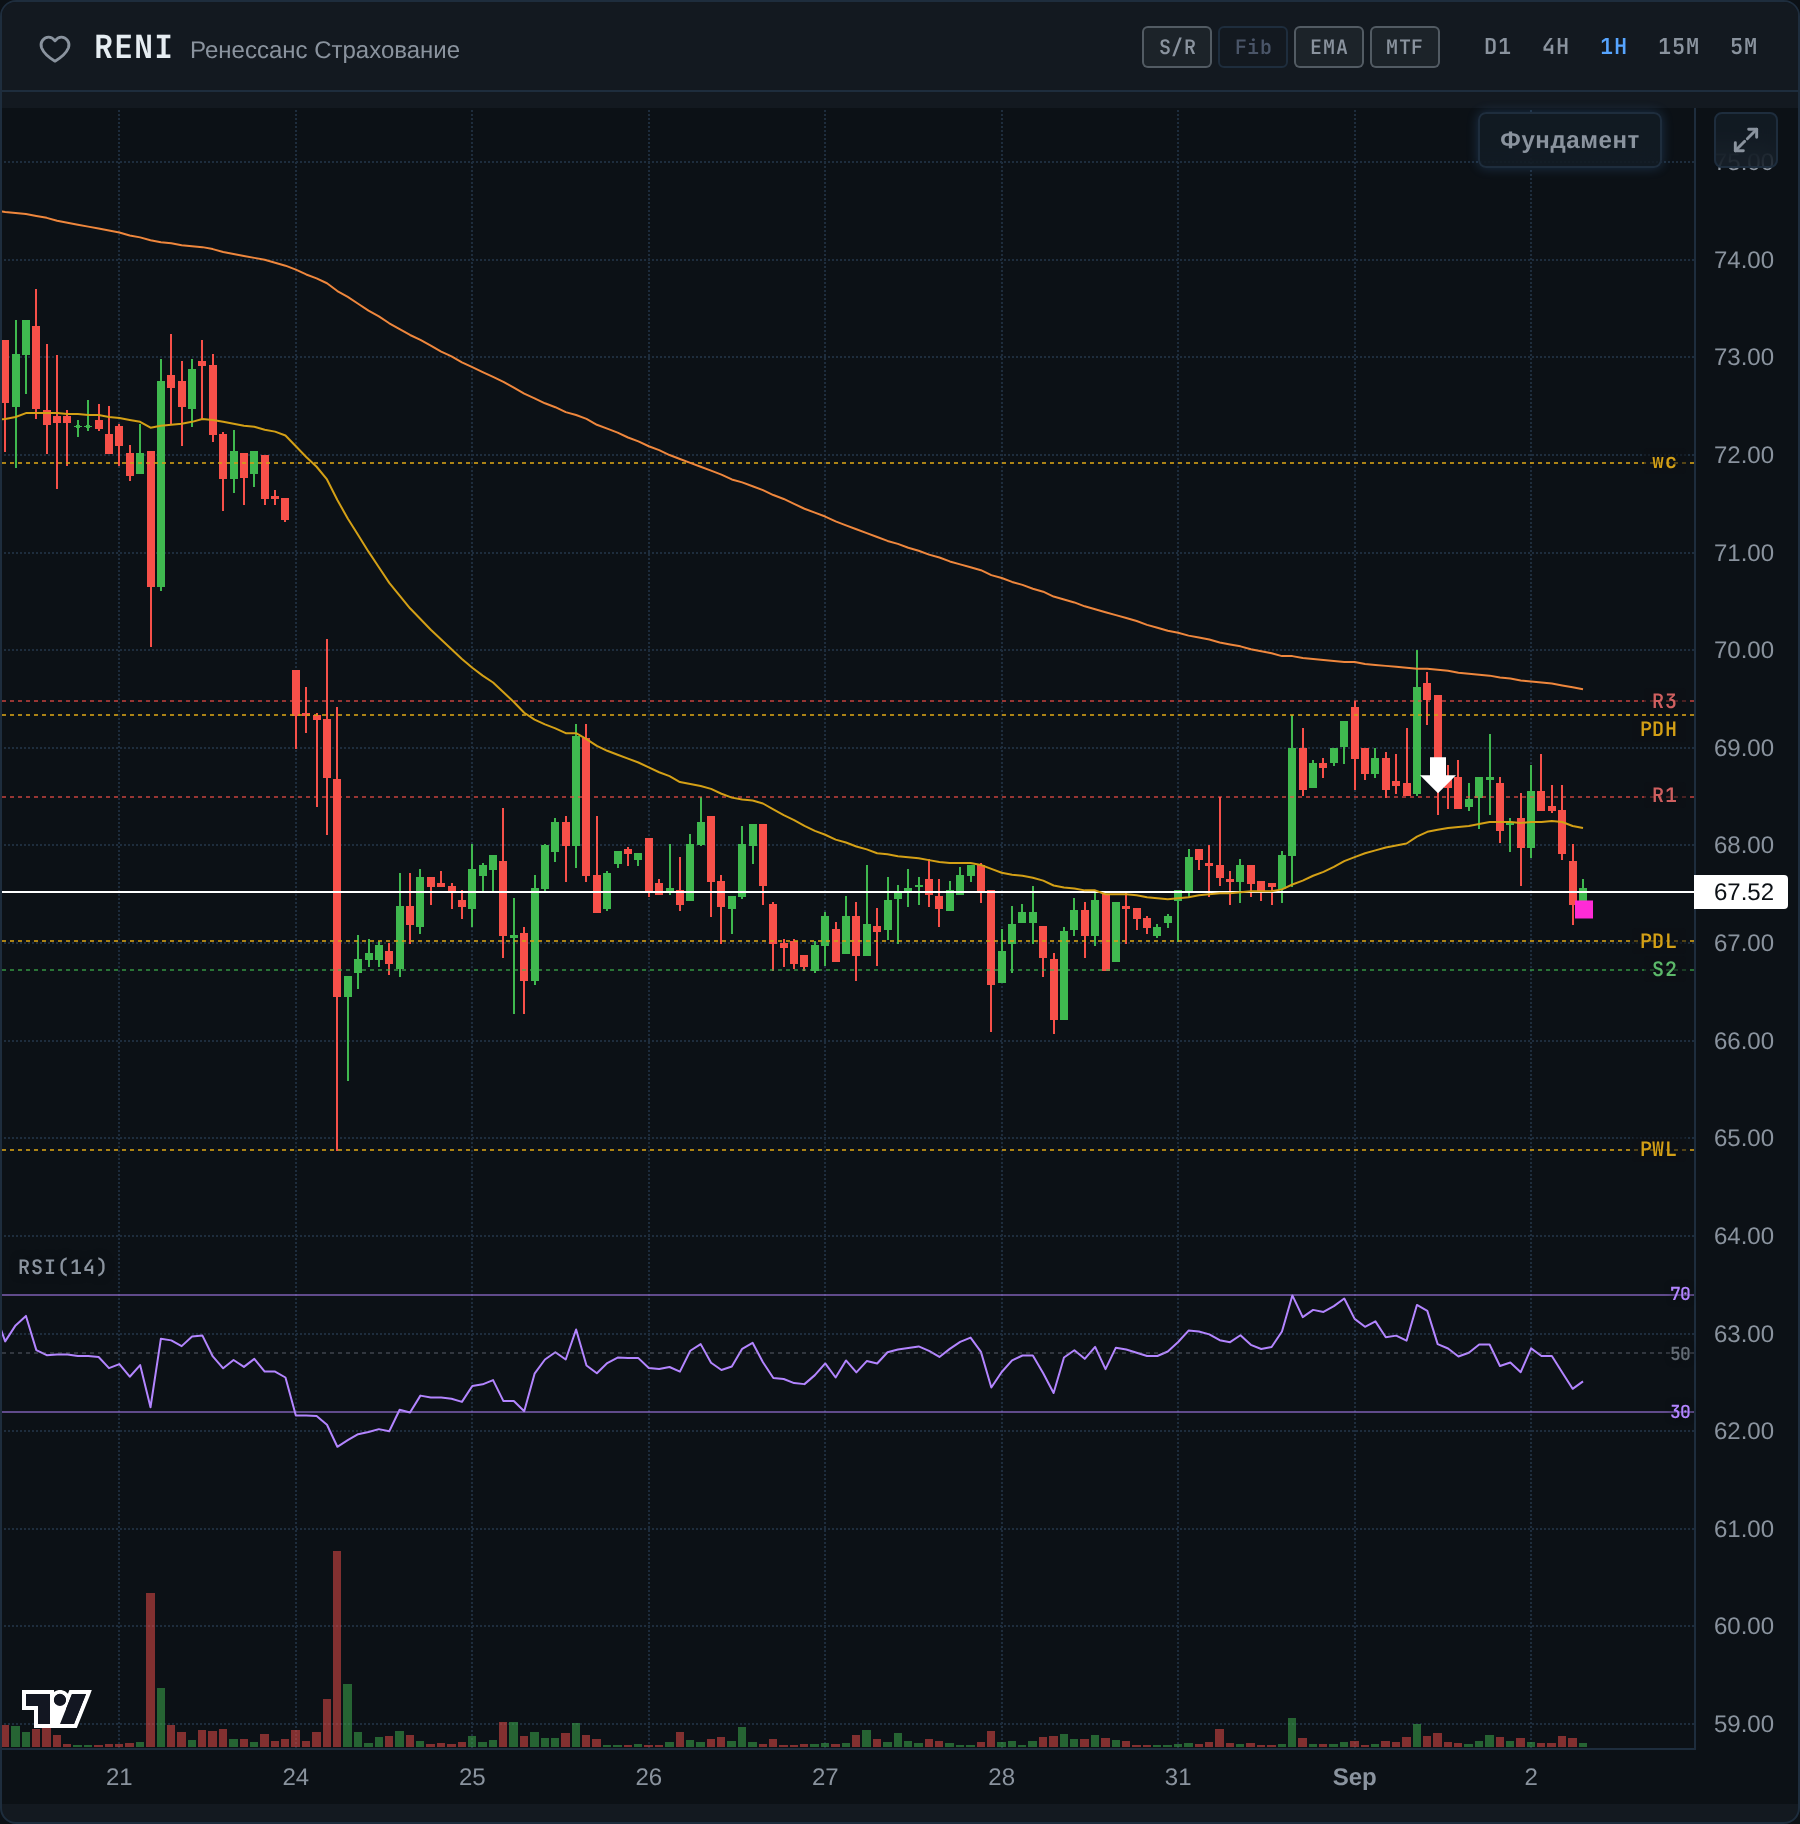1800x1824 pixels.
Task: Click the magenta marker on last candle
Action: point(1584,909)
